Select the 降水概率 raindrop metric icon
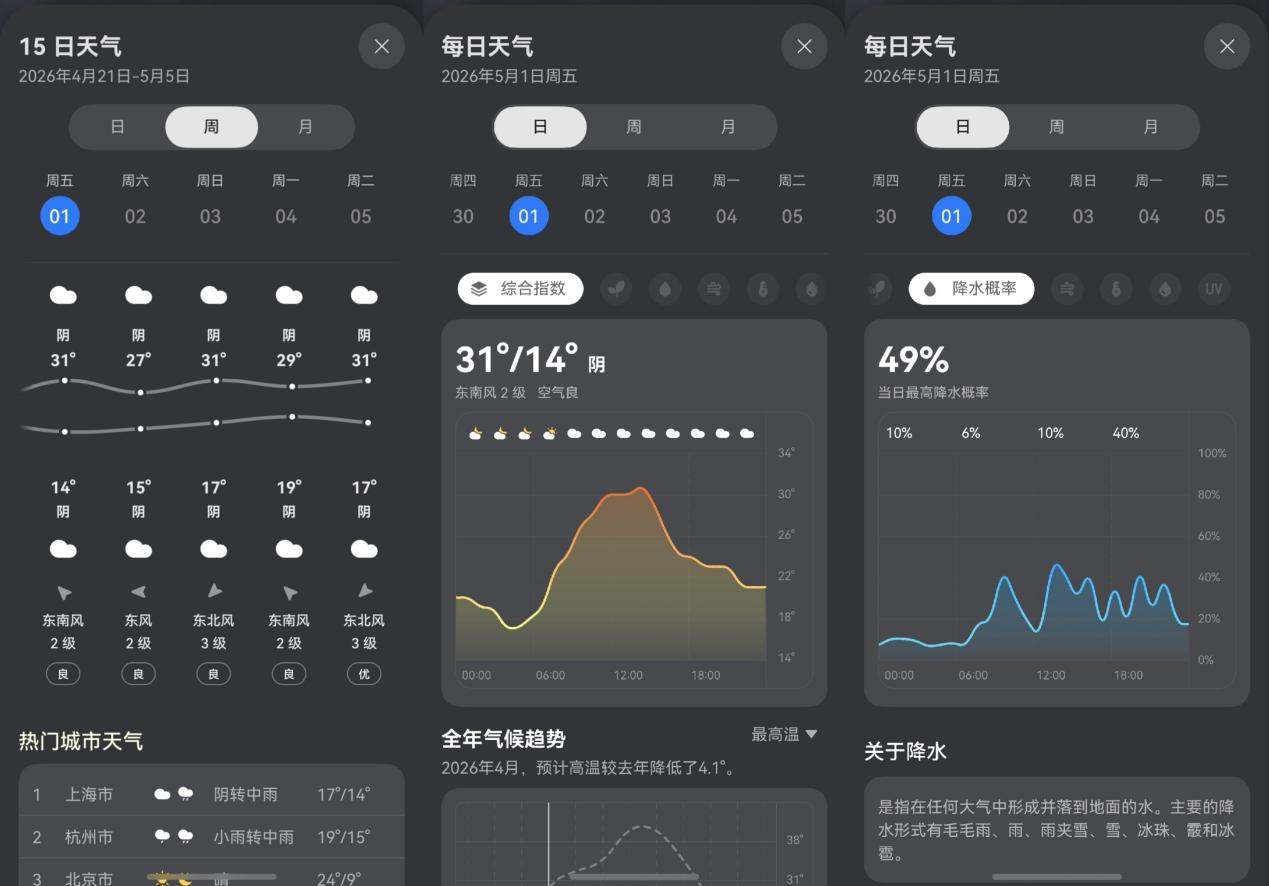1269x886 pixels. tap(970, 288)
